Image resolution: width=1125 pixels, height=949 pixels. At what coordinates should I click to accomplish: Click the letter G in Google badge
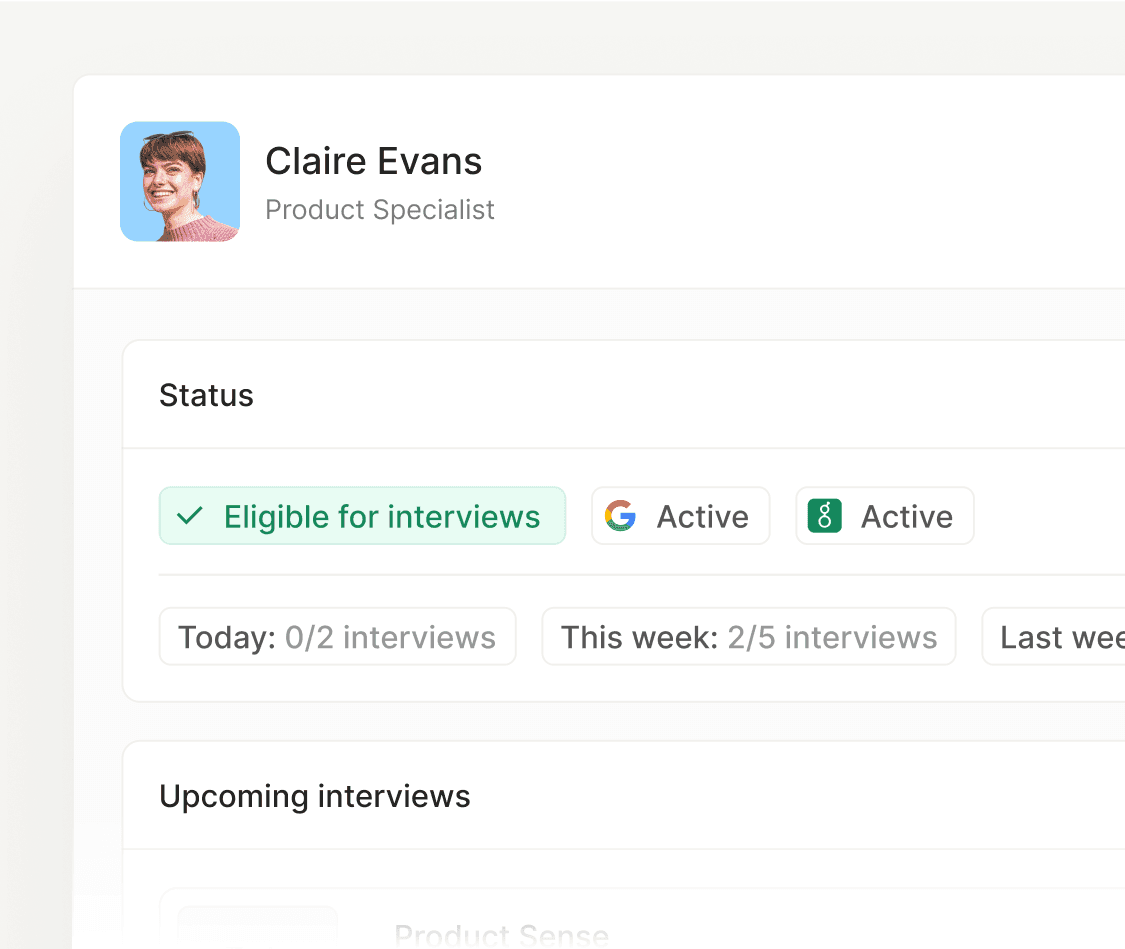pyautogui.click(x=620, y=516)
